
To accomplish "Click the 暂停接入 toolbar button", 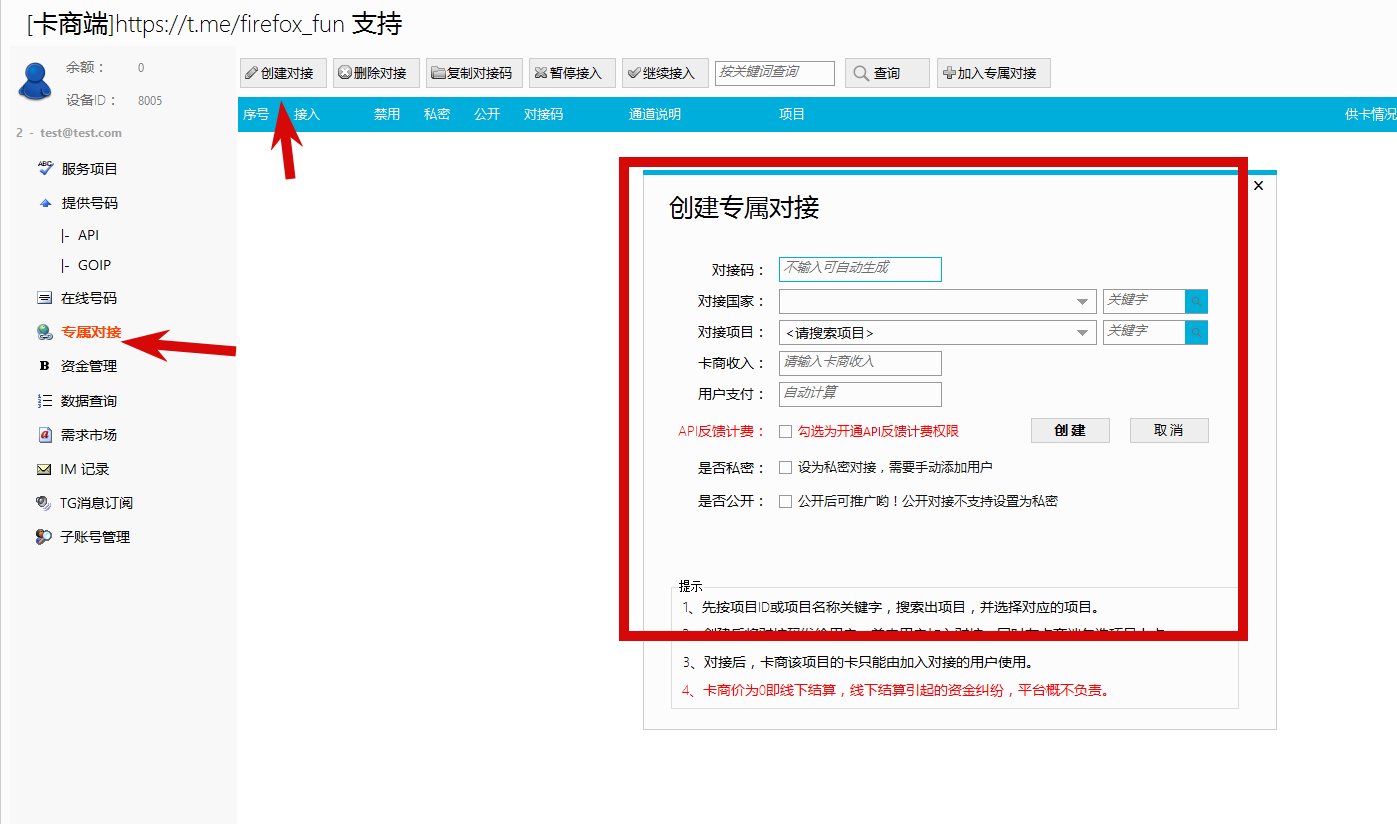I will click(572, 73).
